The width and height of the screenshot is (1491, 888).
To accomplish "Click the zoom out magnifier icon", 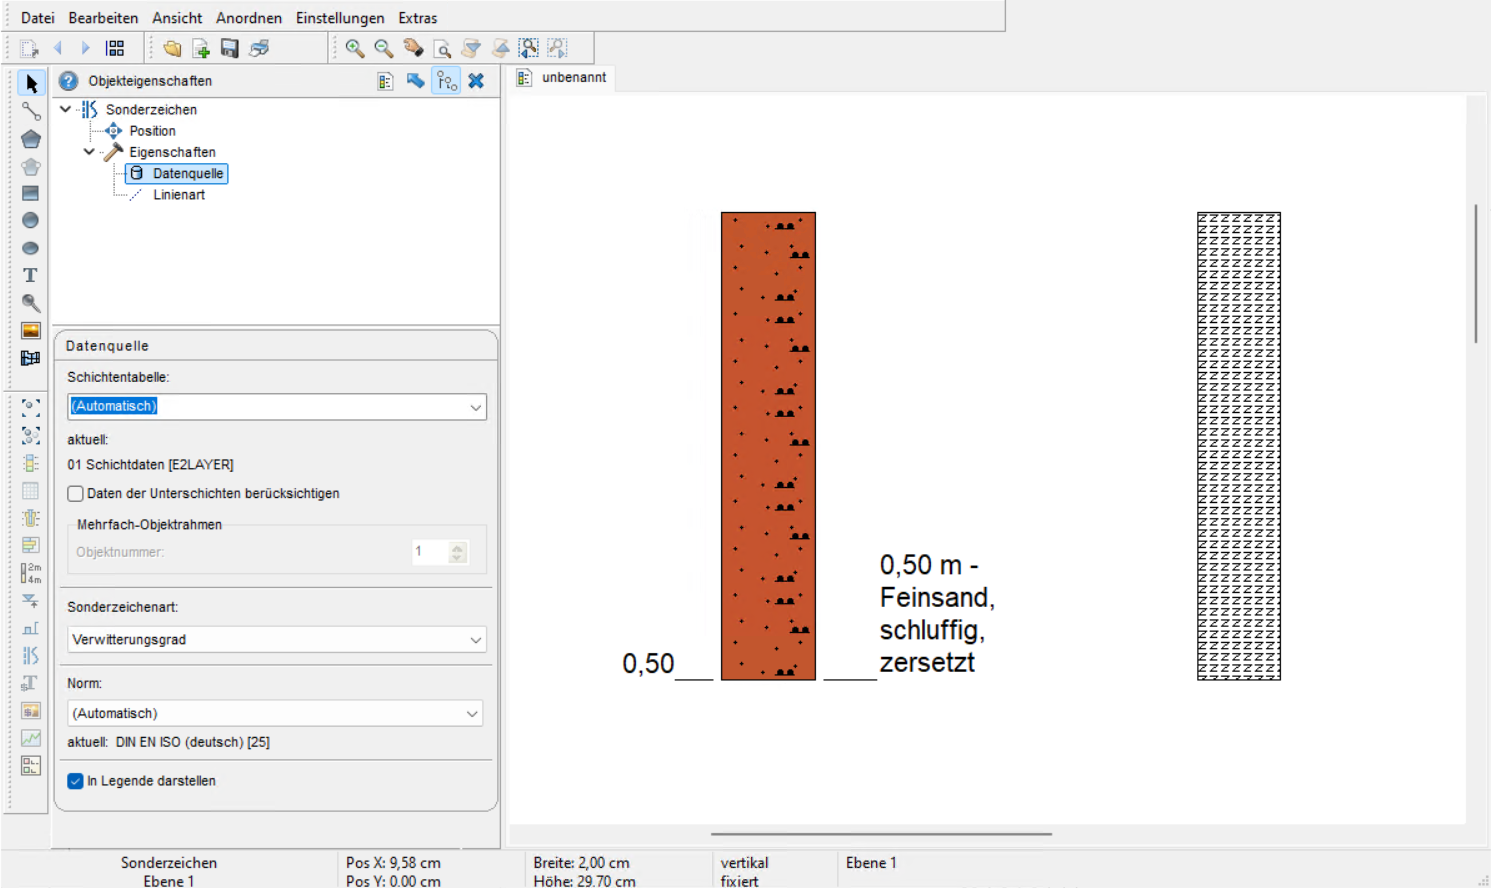I will (384, 48).
